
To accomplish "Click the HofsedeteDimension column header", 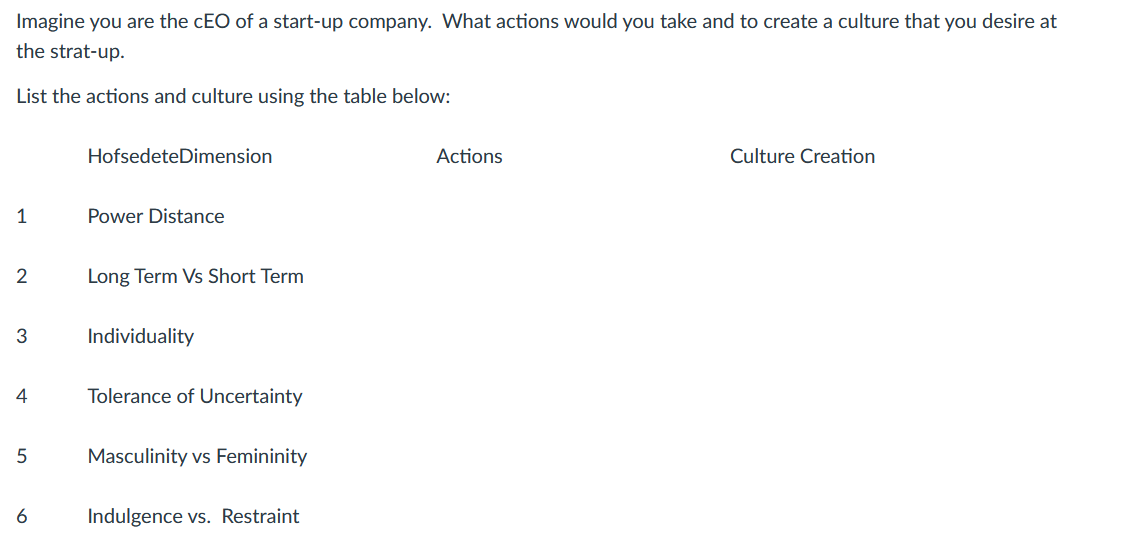I will click(179, 156).
